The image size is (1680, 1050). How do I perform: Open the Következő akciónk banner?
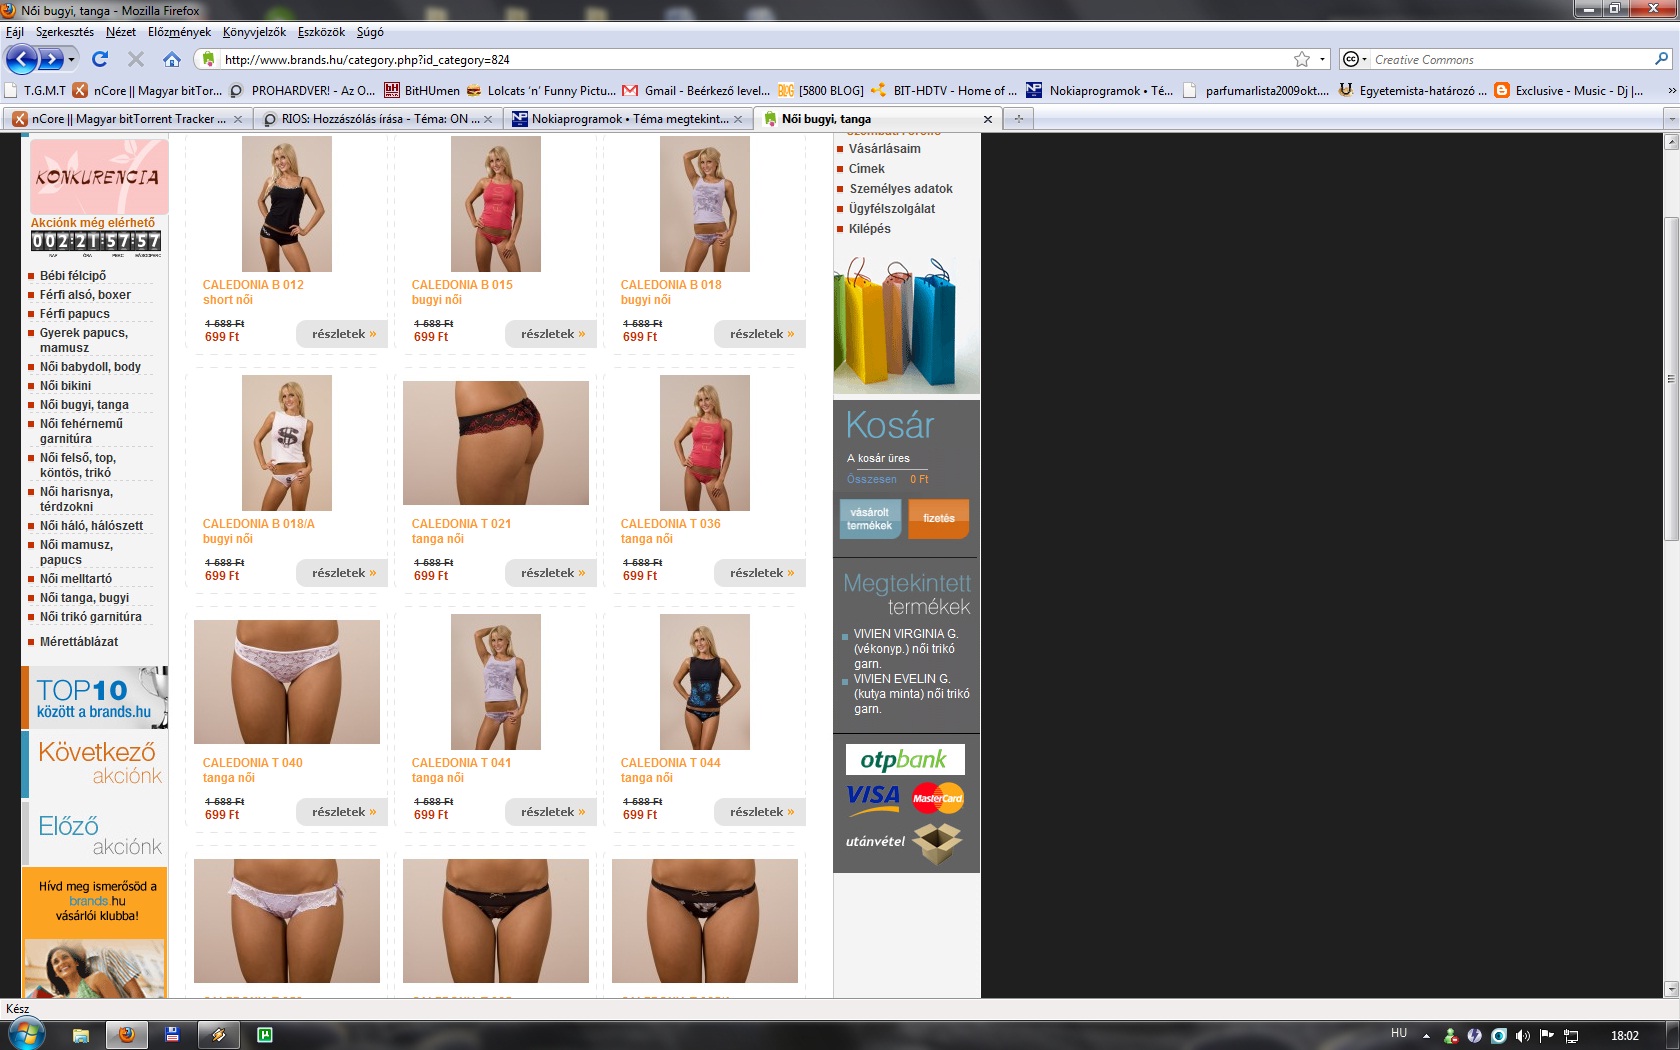tap(95, 764)
